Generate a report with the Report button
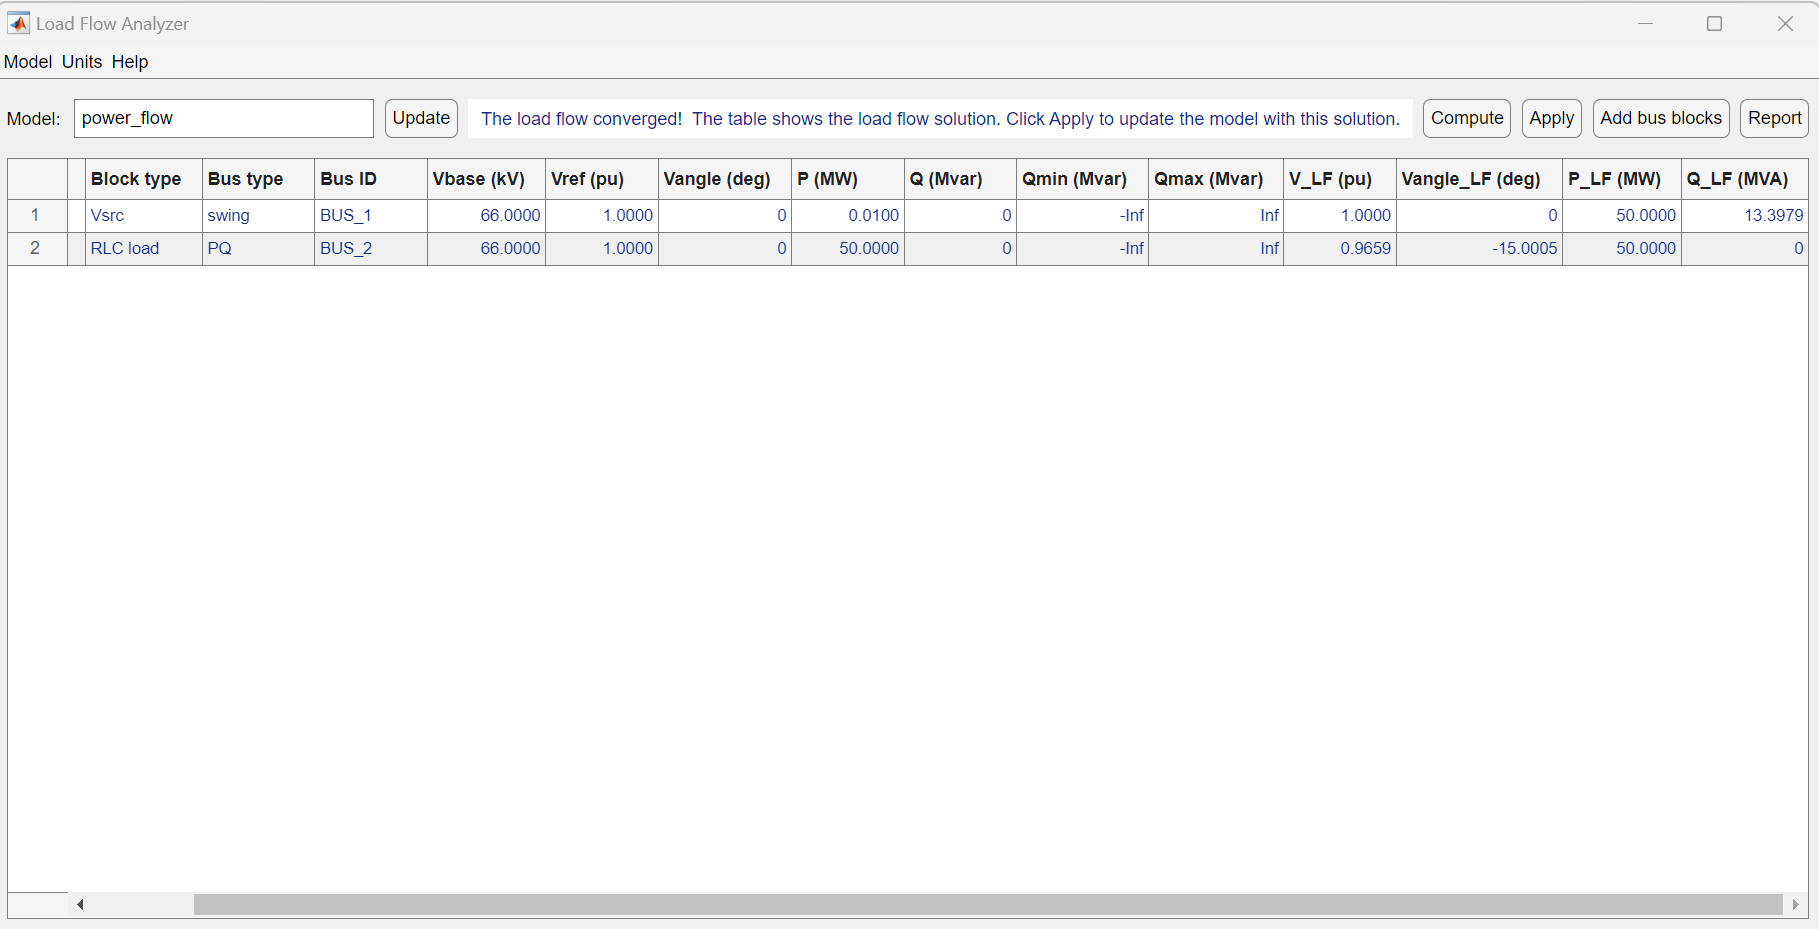Image resolution: width=1819 pixels, height=929 pixels. (1773, 118)
